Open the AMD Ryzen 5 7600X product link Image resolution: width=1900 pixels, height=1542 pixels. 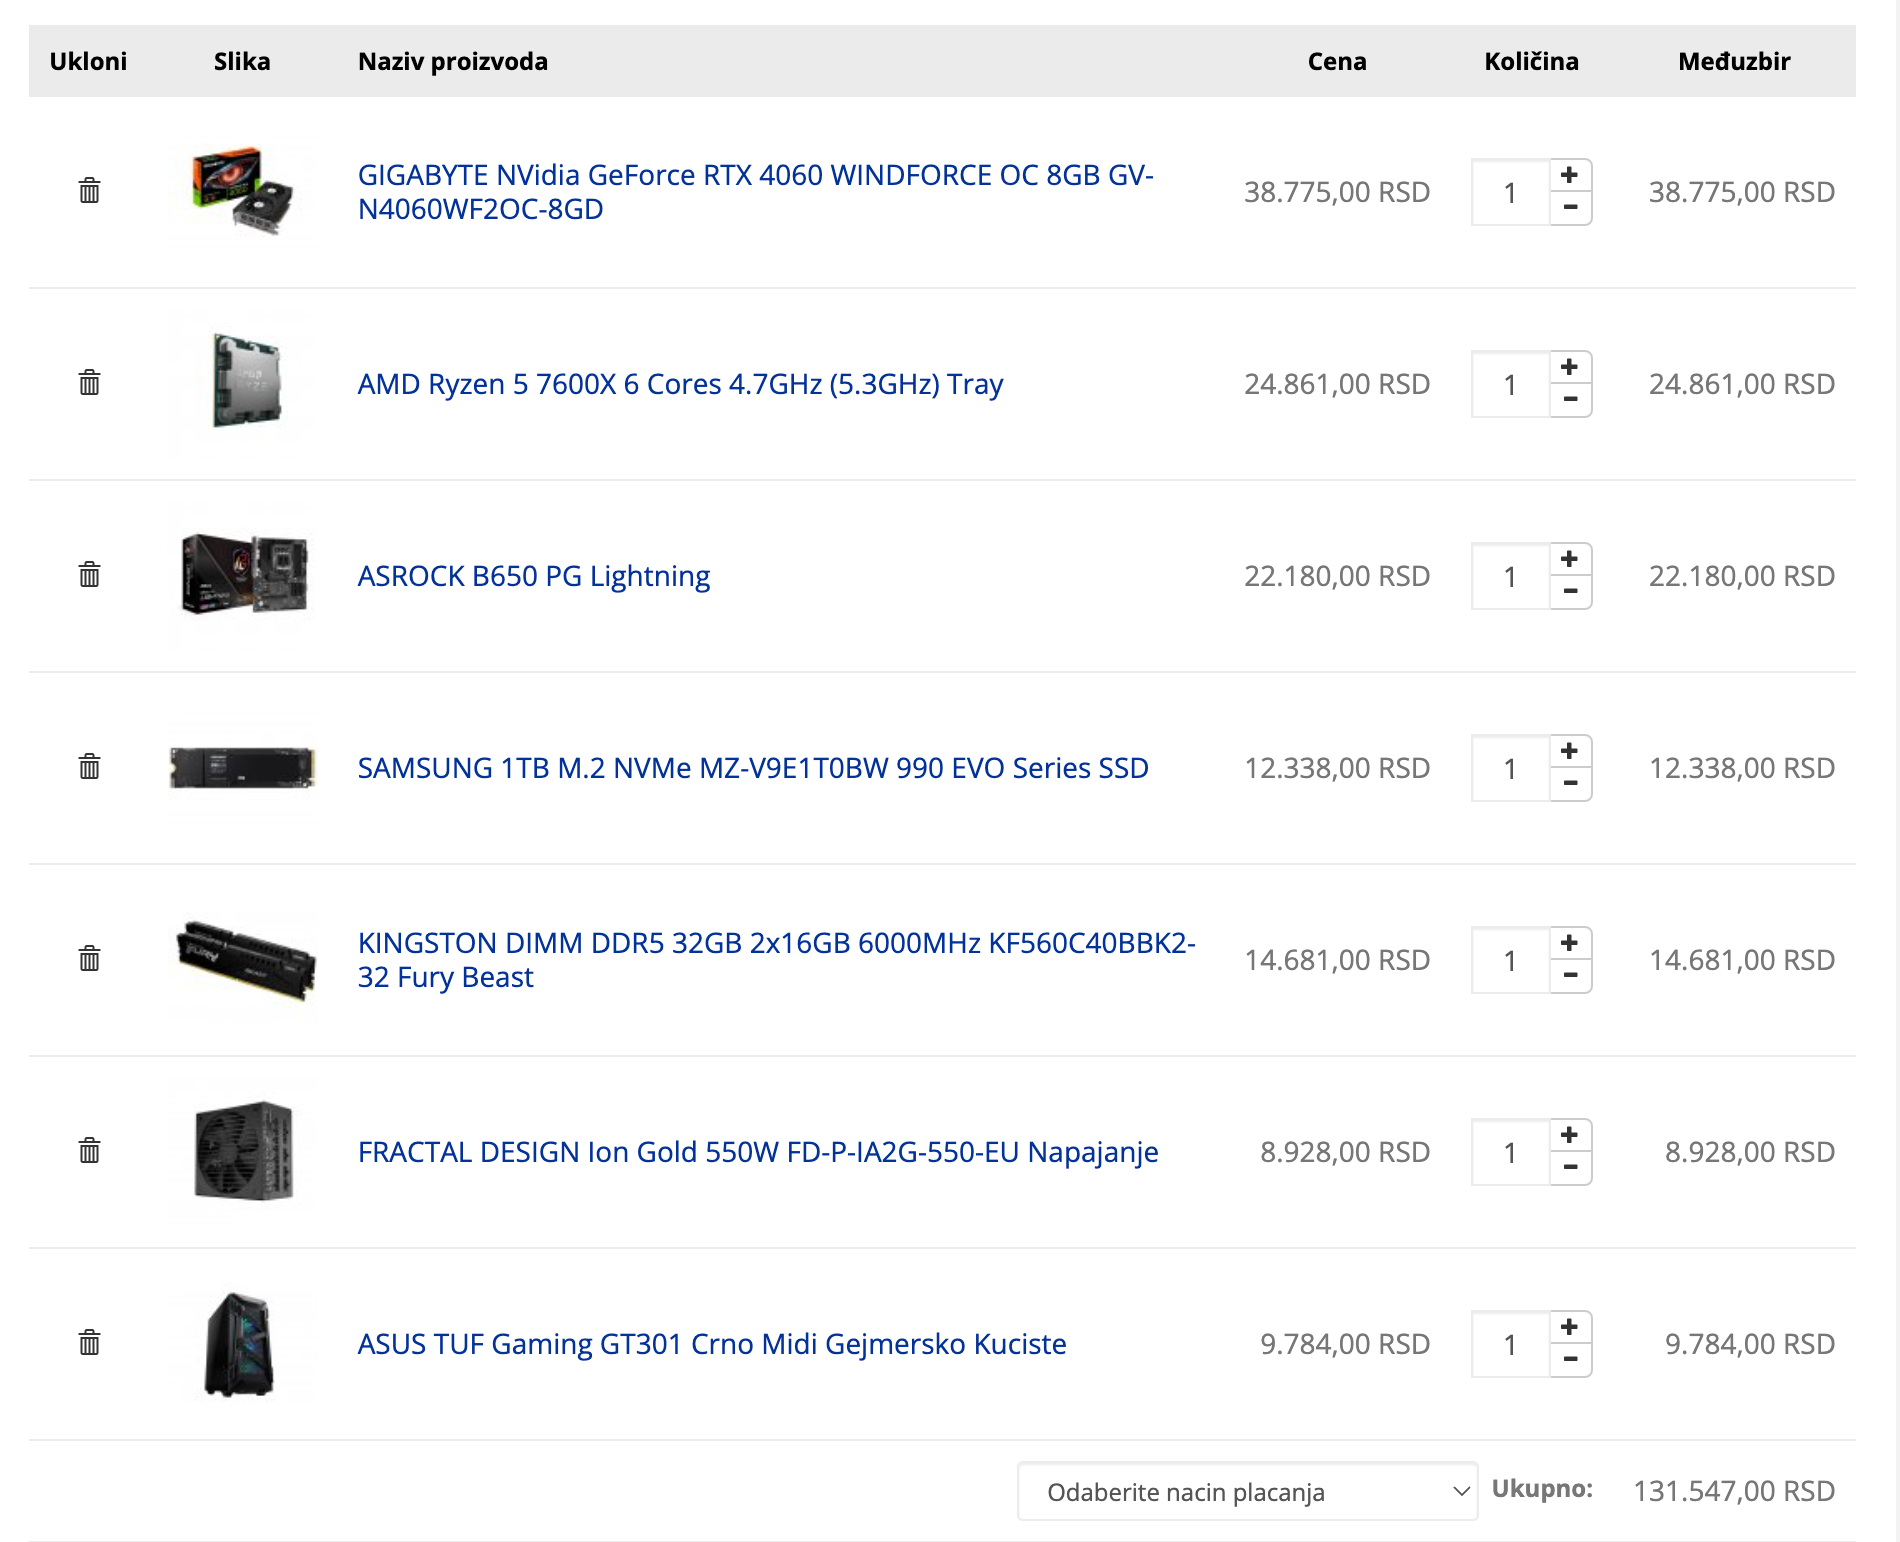coord(680,384)
